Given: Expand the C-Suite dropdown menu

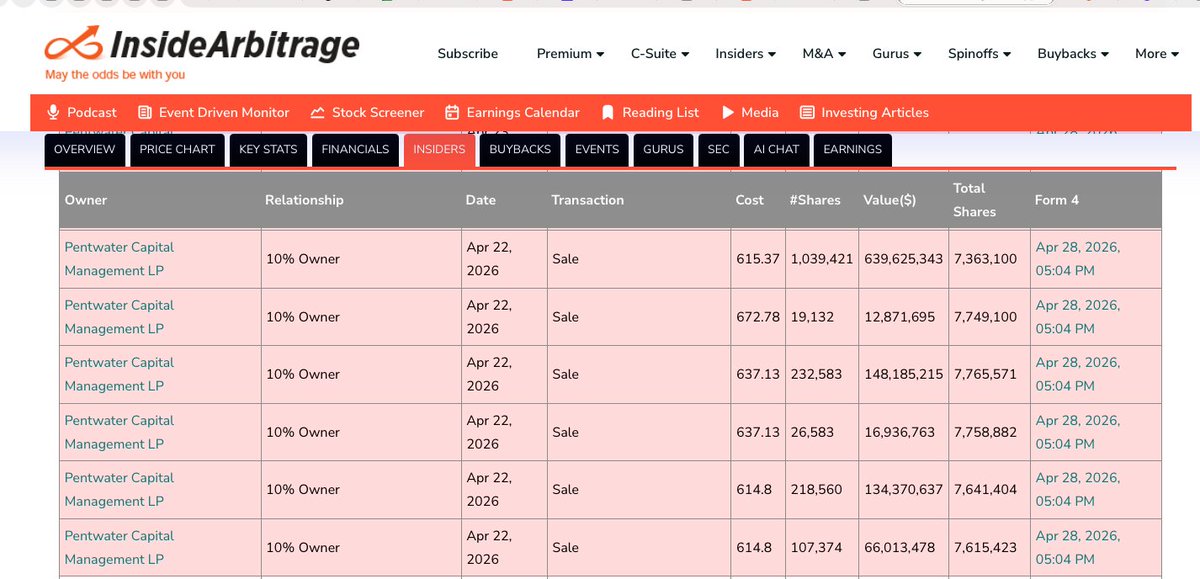Looking at the screenshot, I should point(659,54).
